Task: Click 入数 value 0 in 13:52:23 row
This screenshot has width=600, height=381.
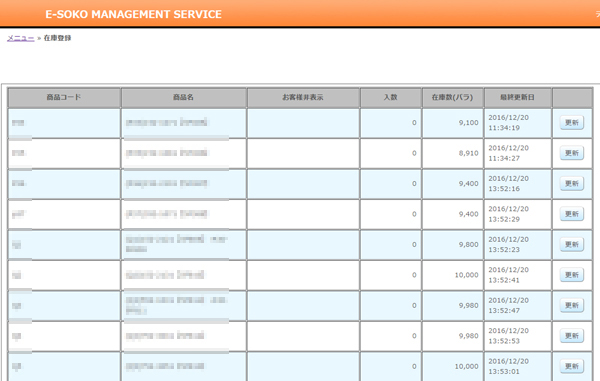Action: pos(414,244)
